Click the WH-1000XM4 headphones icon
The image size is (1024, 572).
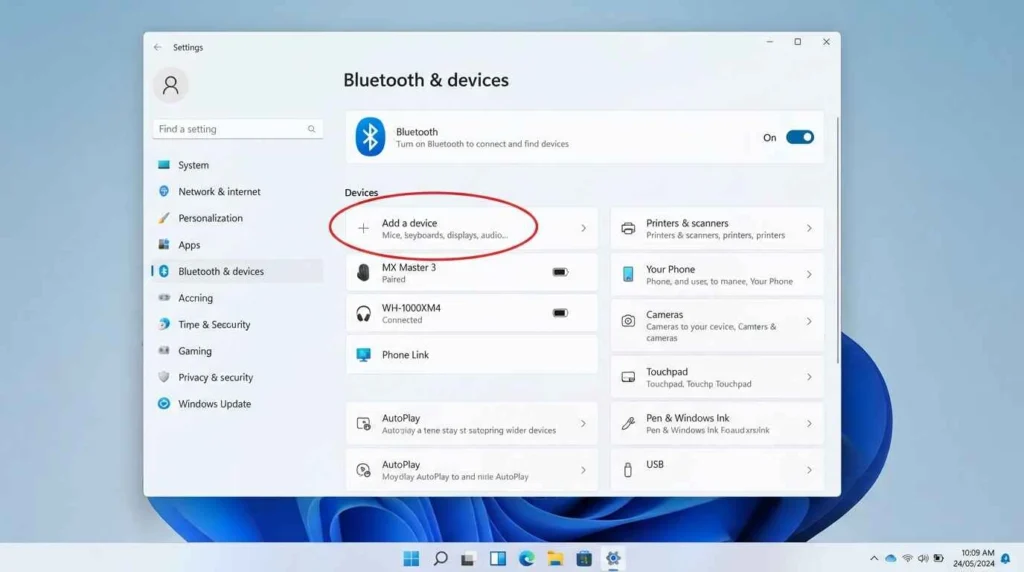pyautogui.click(x=363, y=313)
